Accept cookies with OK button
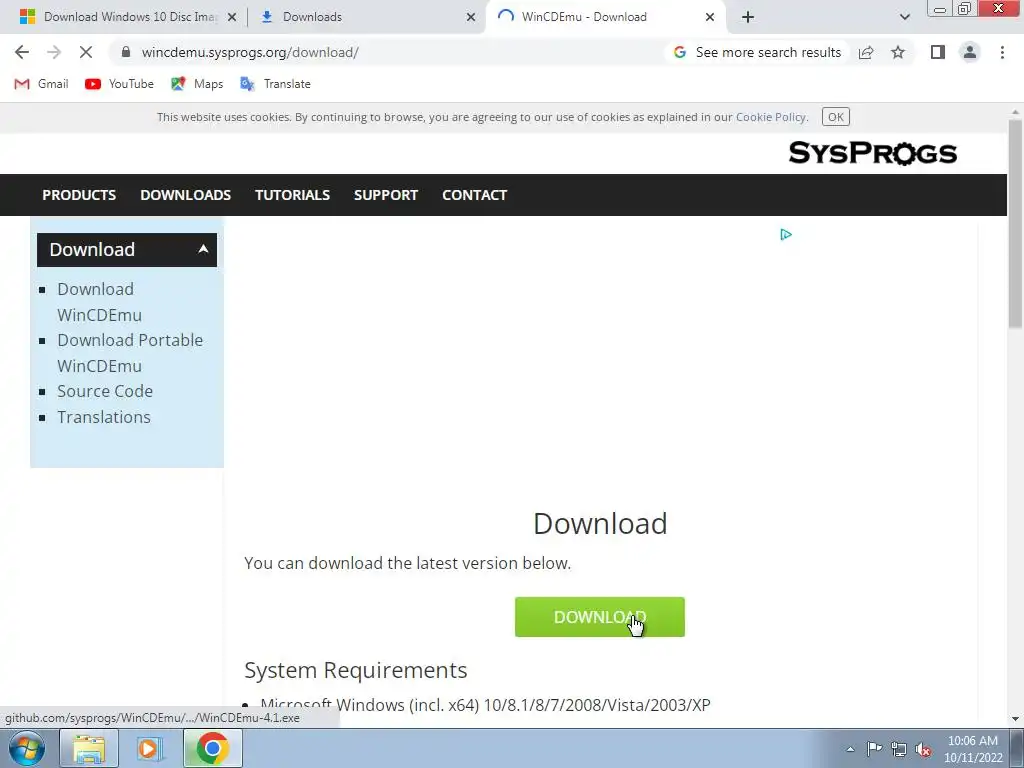1024x768 pixels. coord(835,117)
